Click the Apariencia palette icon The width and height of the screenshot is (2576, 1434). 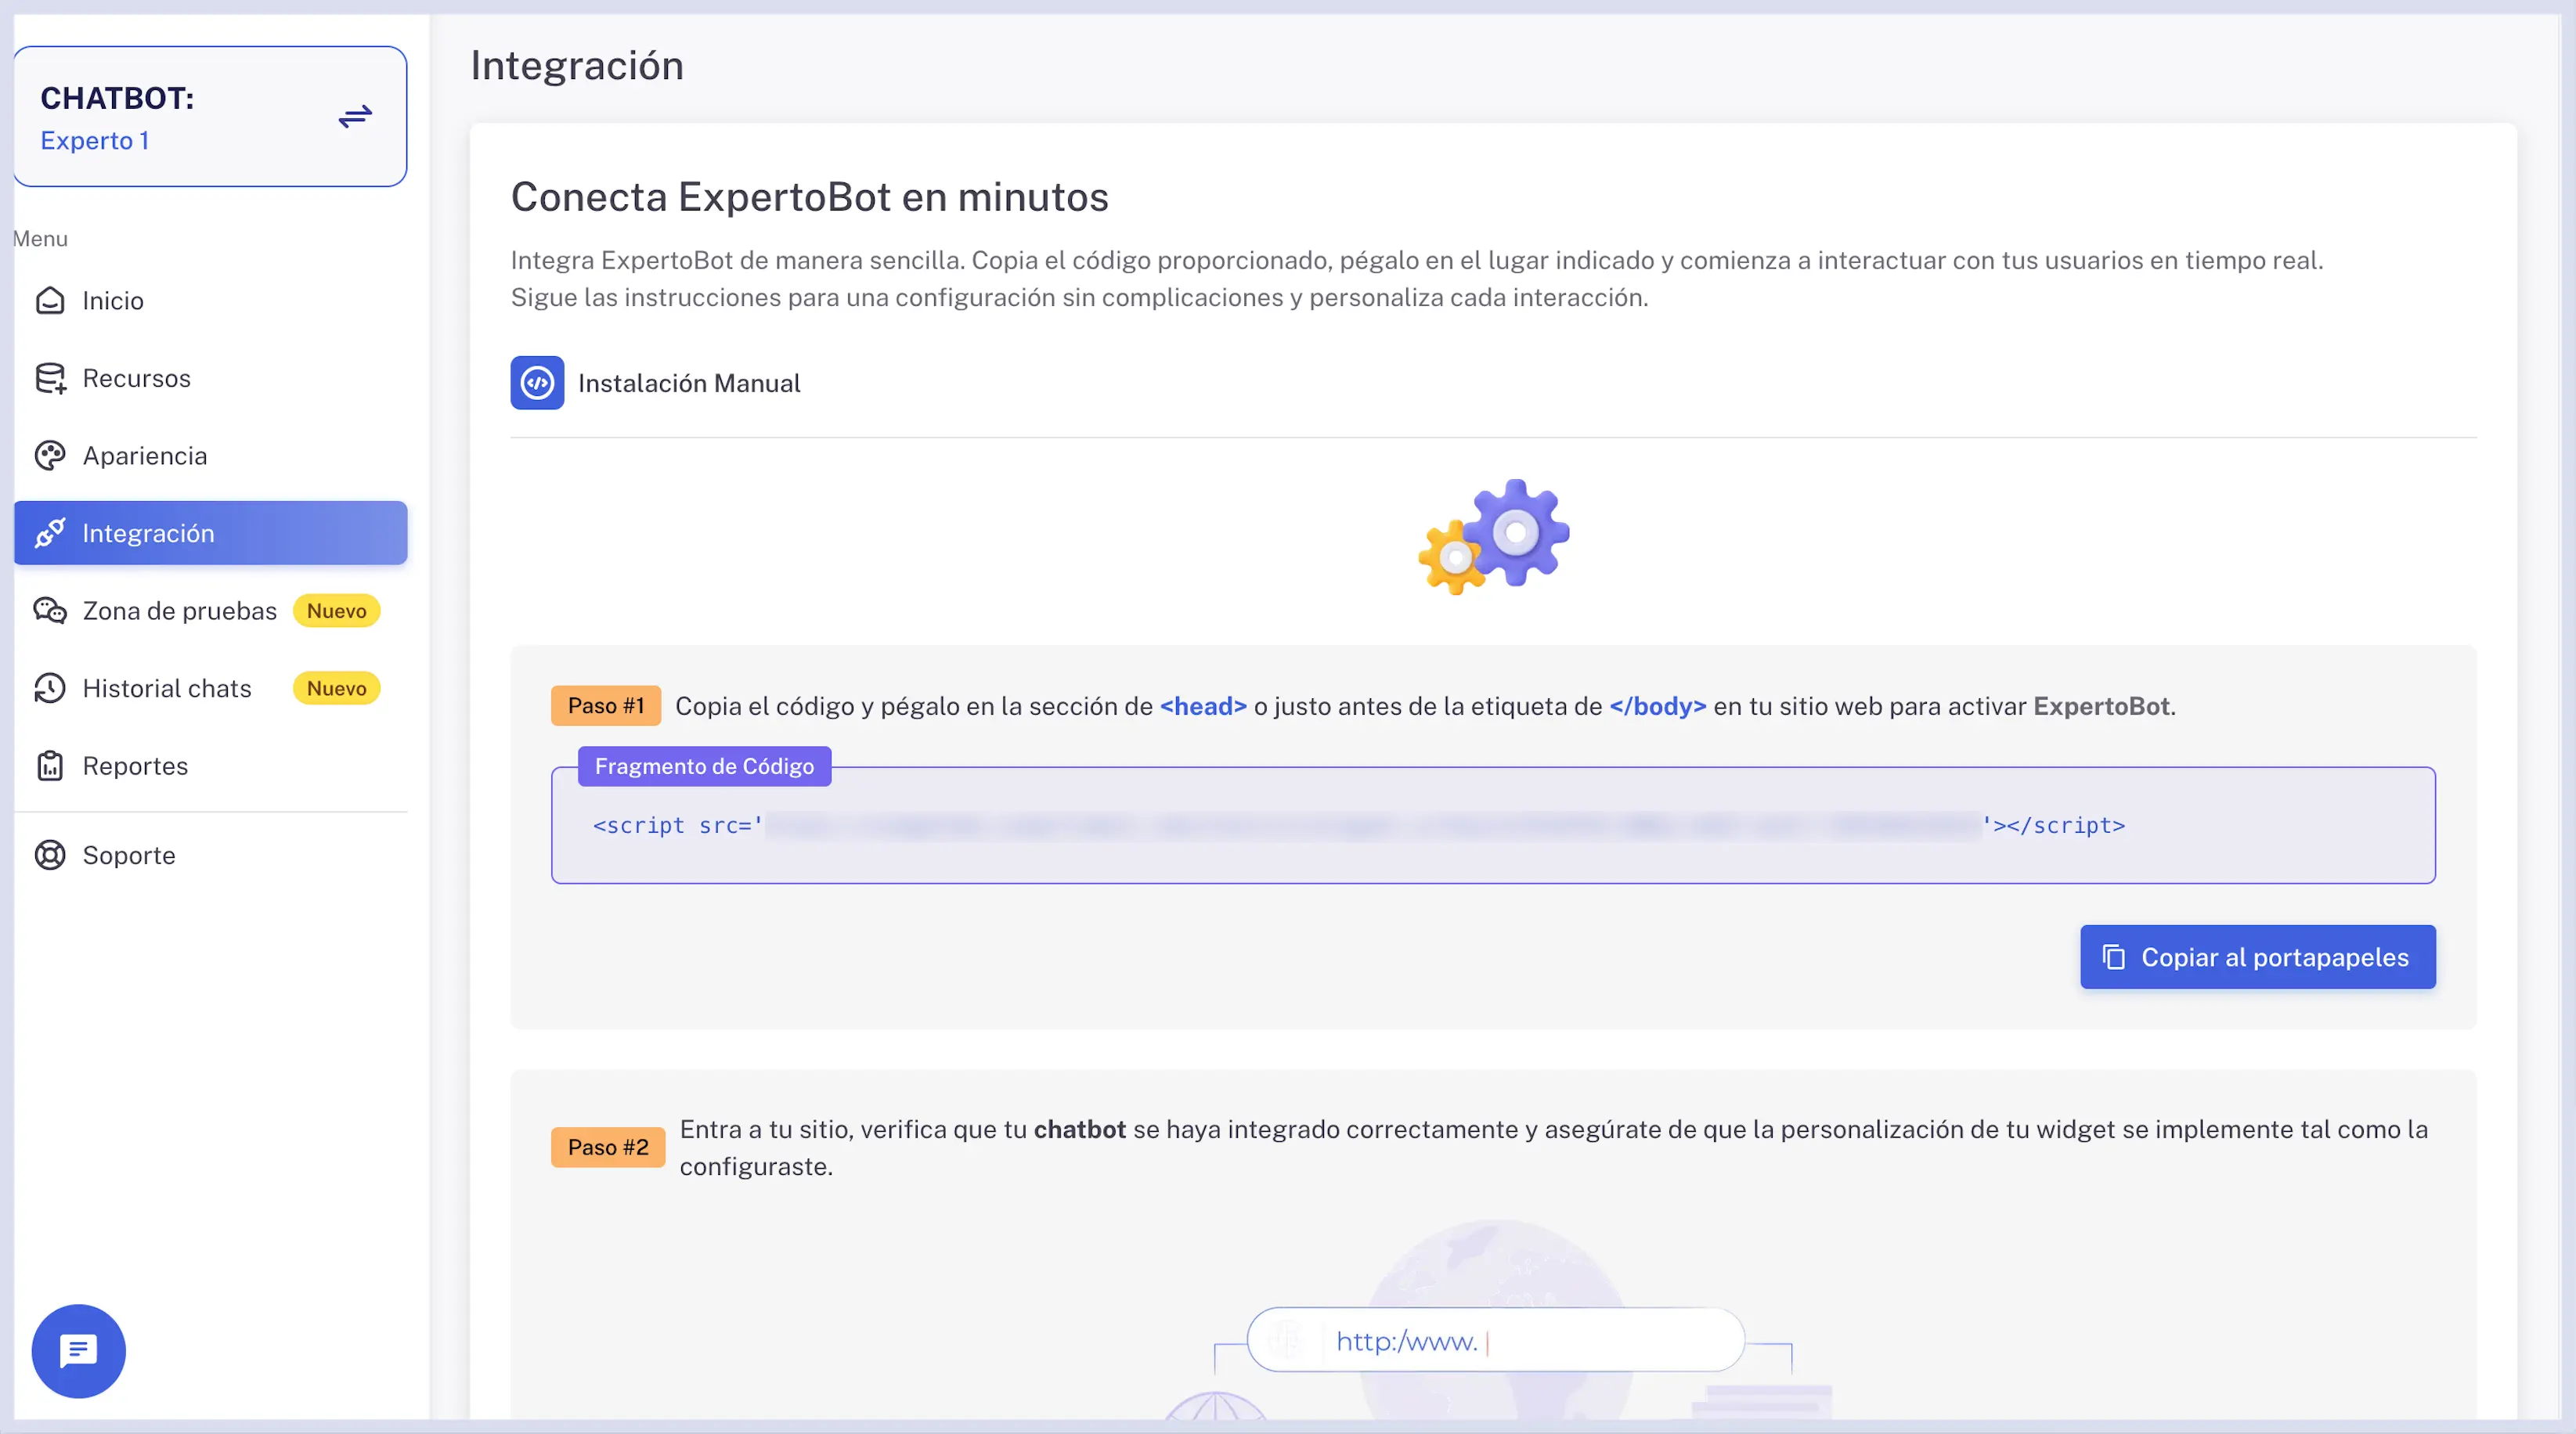pos(50,455)
